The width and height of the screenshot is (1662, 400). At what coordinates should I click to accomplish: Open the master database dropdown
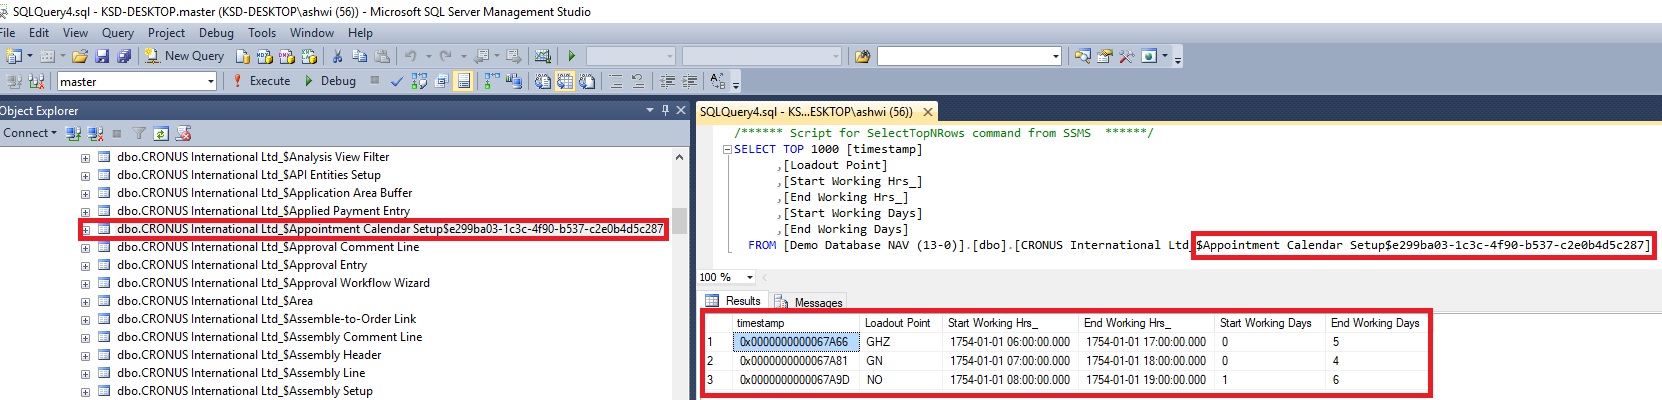click(x=210, y=82)
